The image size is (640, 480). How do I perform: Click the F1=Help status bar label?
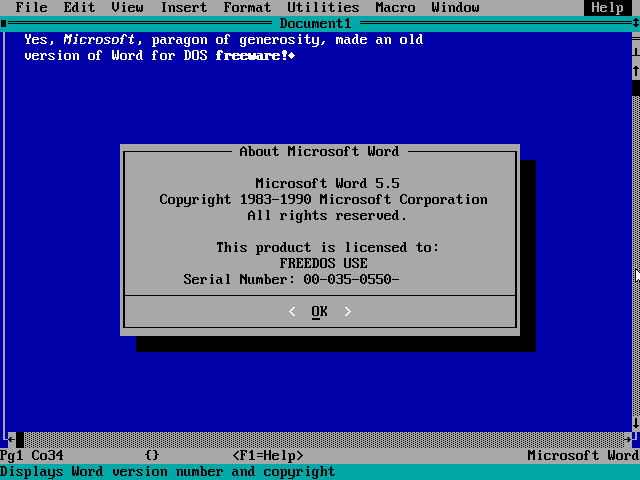point(268,455)
